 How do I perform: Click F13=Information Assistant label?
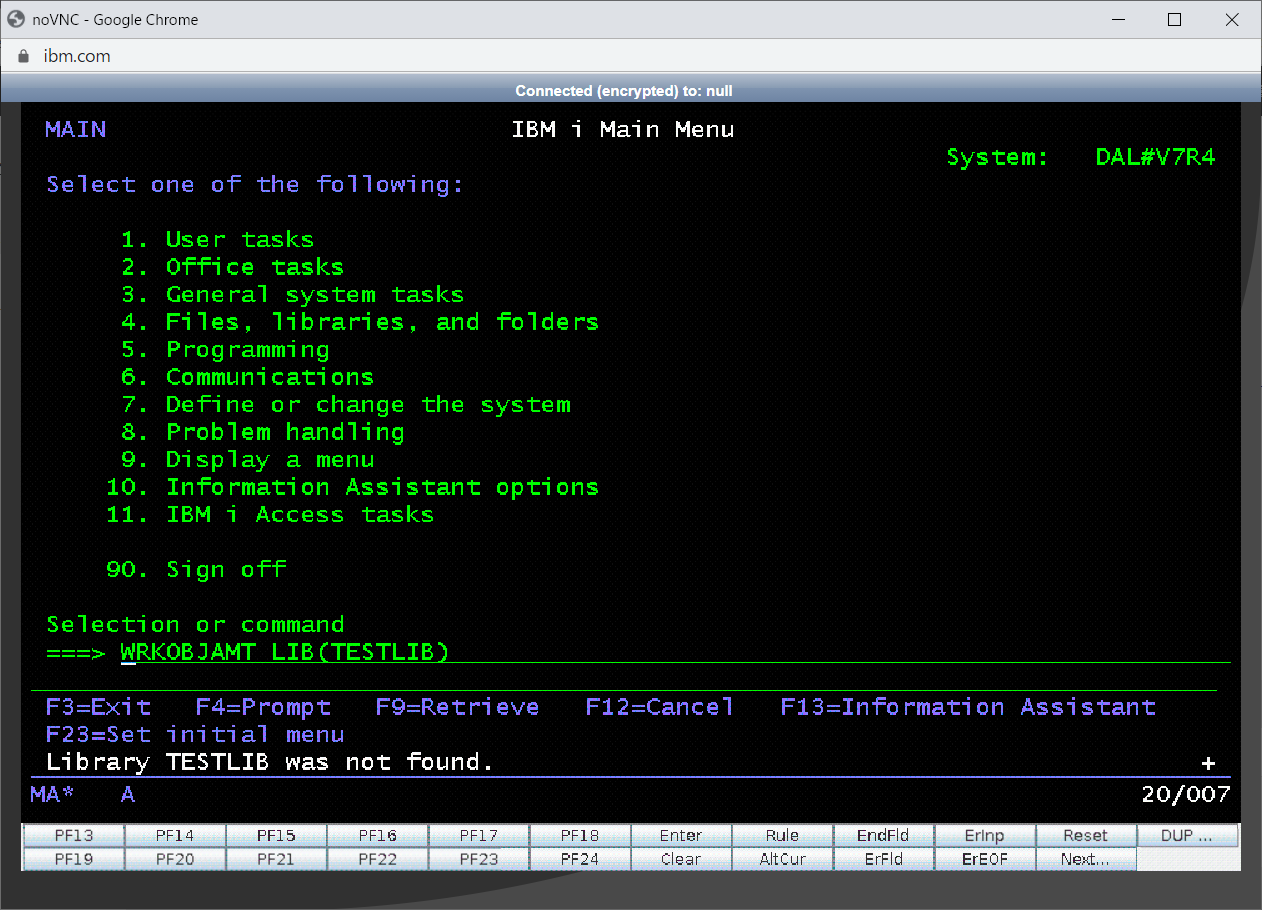(968, 707)
